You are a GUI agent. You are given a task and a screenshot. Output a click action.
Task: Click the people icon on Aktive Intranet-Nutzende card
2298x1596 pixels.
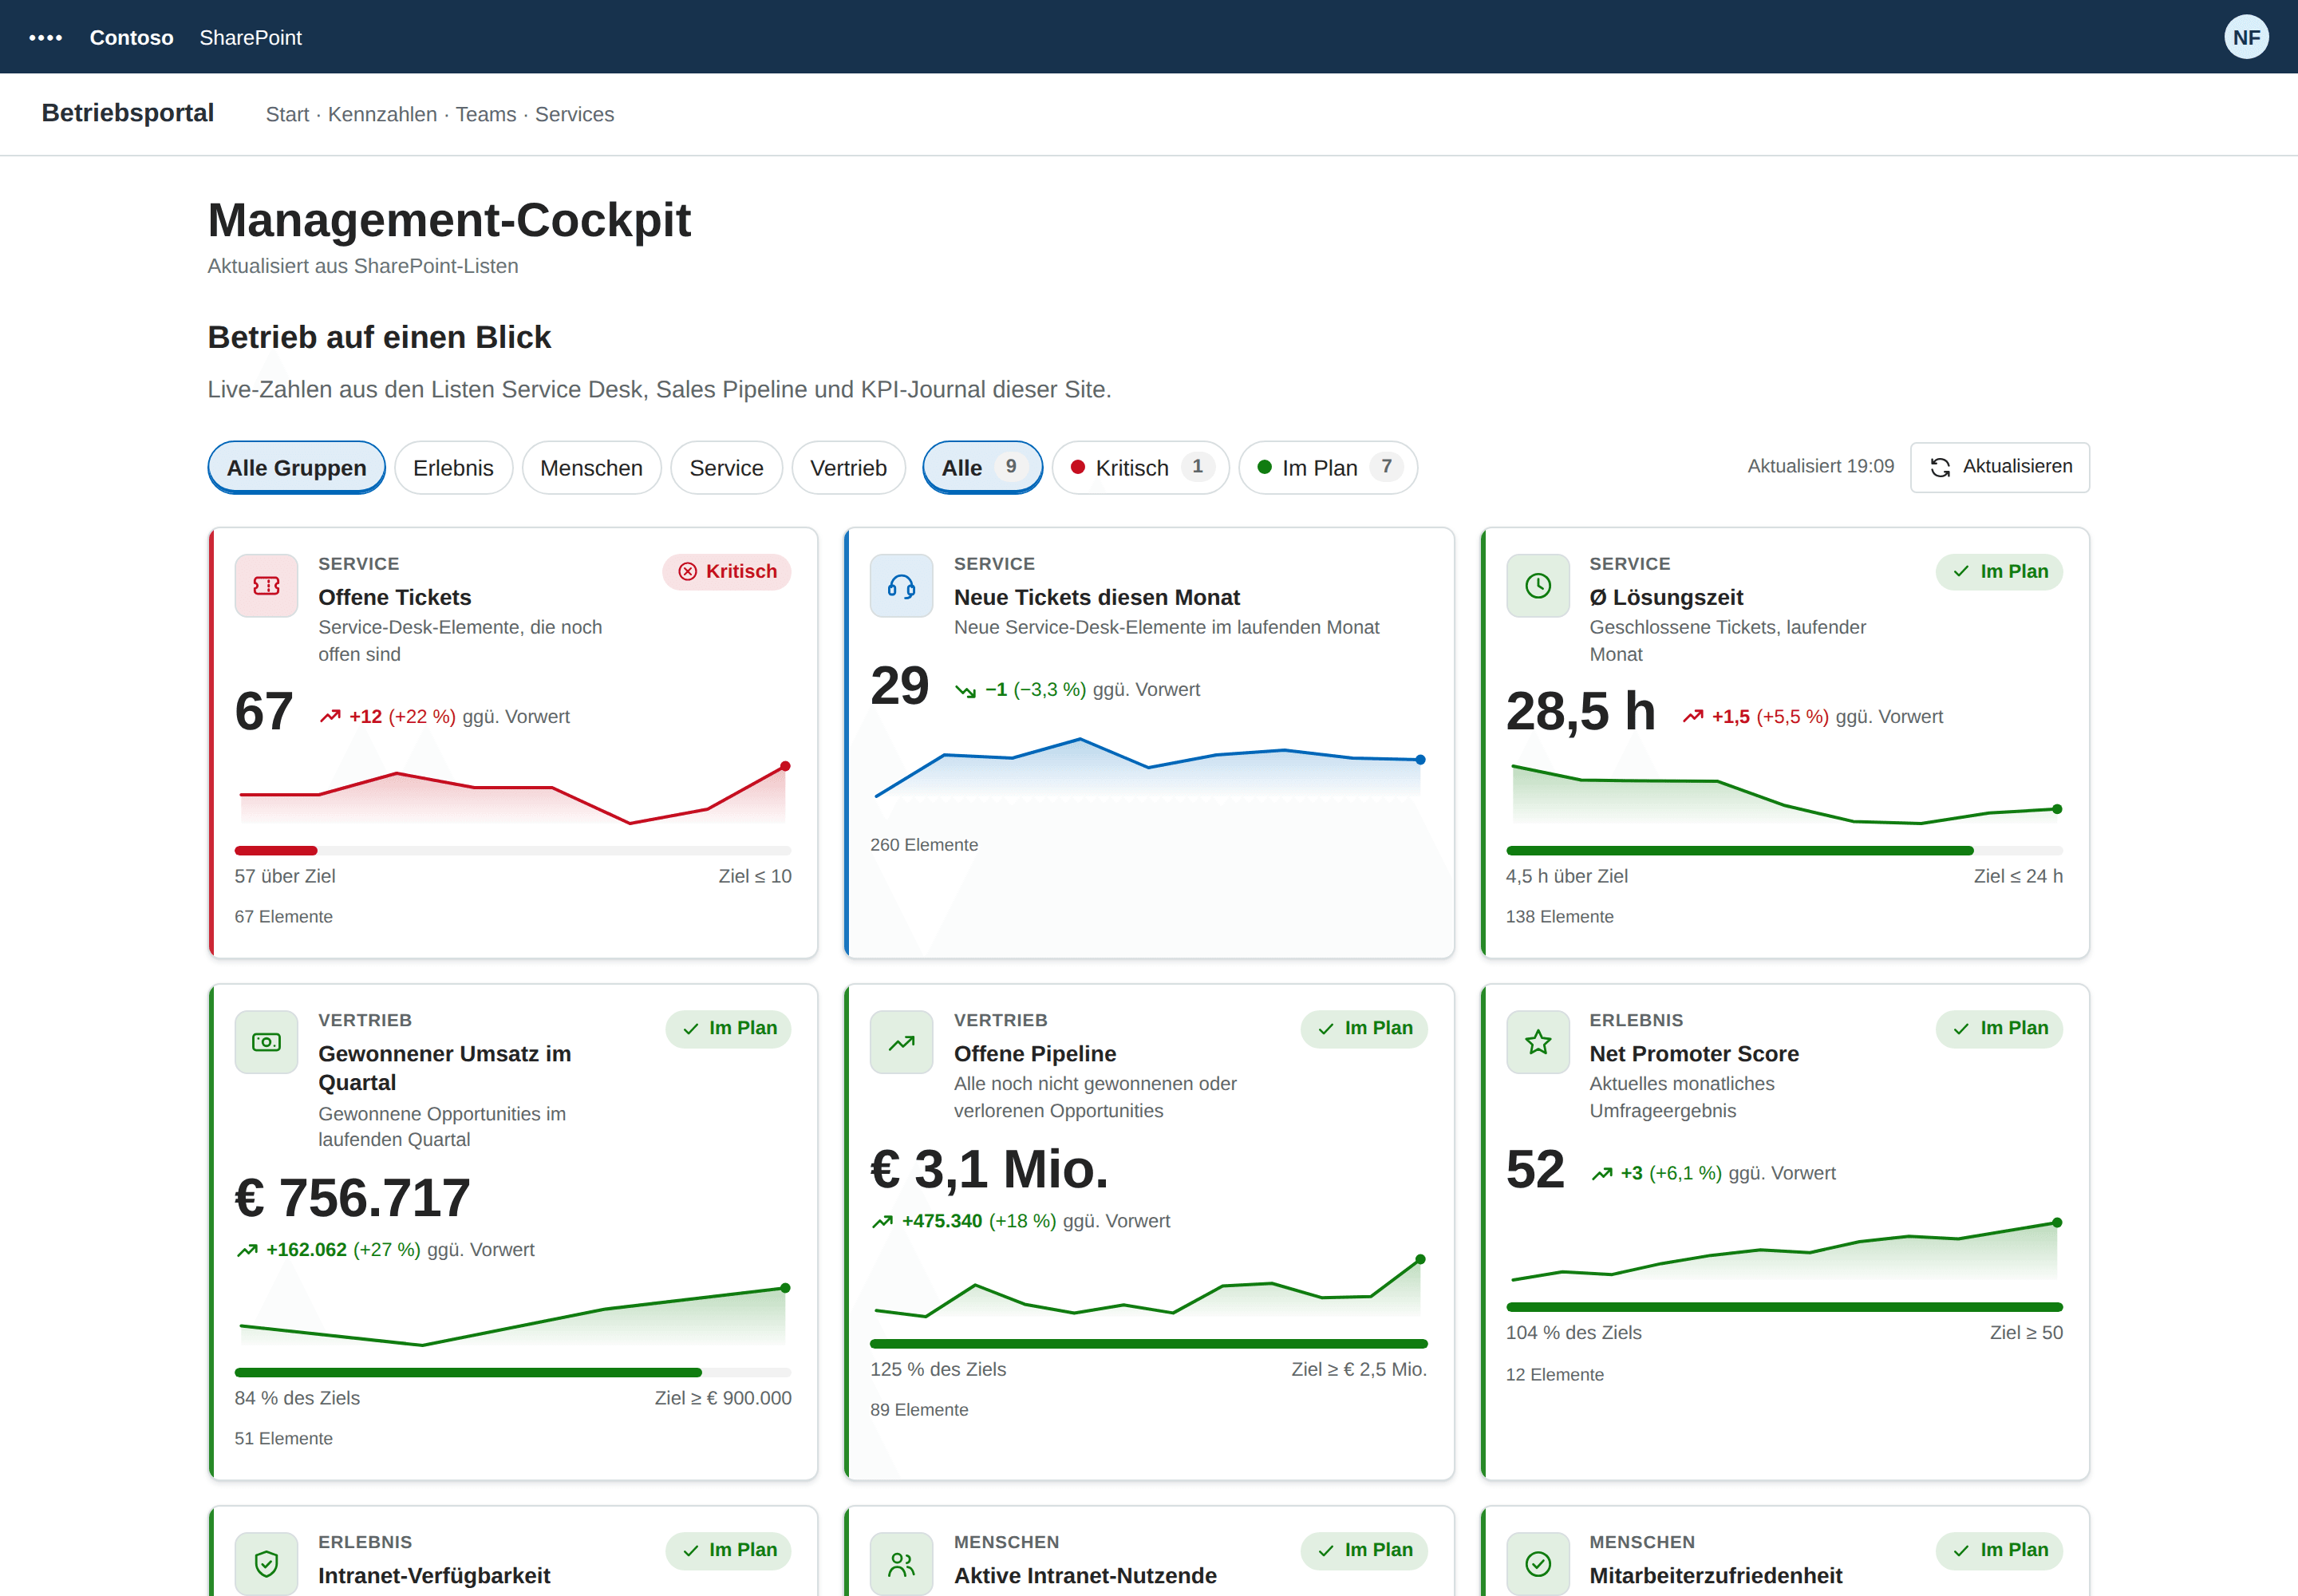coord(901,1563)
